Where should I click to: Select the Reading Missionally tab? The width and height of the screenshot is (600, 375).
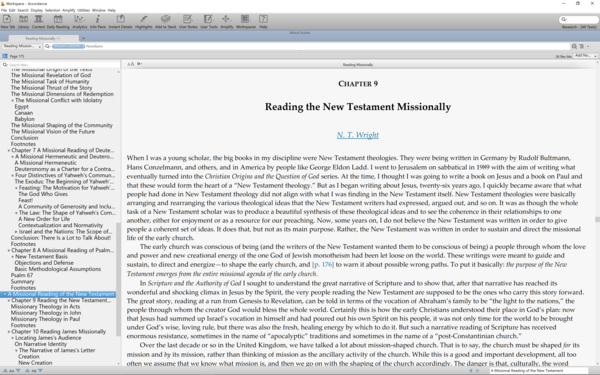click(43, 38)
